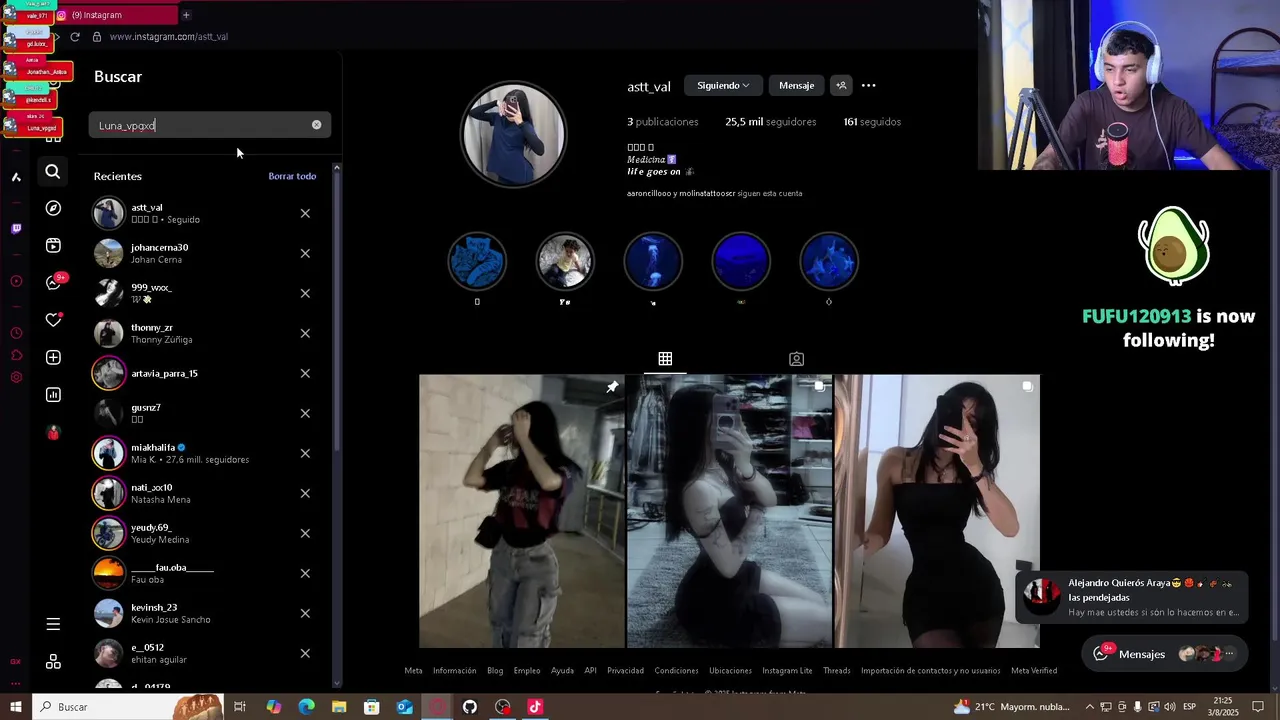Open File Explorer from the taskbar
This screenshot has width=1280, height=720.
tap(339, 707)
